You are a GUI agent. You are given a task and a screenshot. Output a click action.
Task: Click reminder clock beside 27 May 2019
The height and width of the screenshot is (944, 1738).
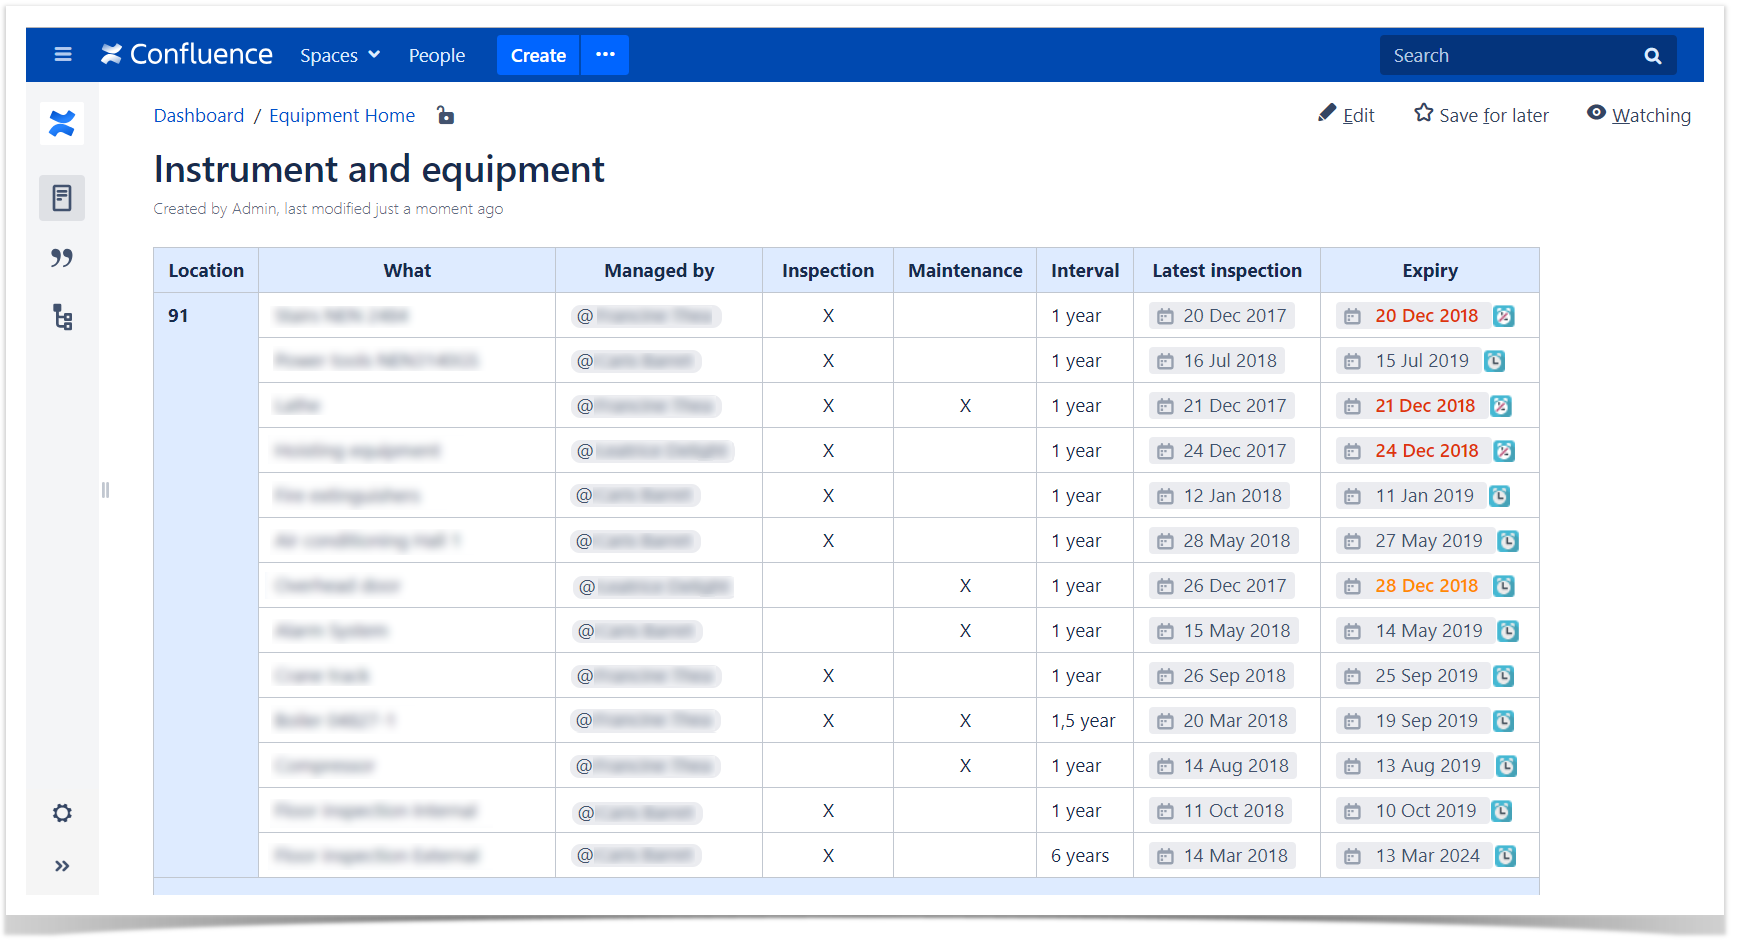(x=1508, y=541)
